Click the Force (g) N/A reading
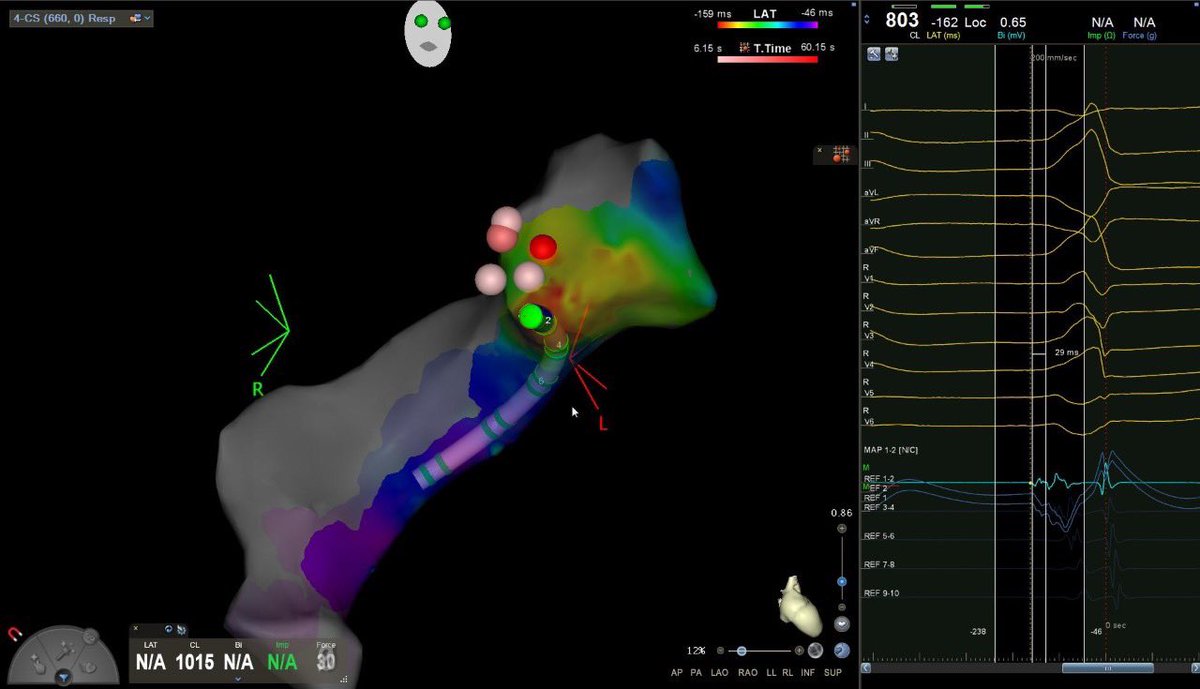This screenshot has height=689, width=1200. [1144, 21]
